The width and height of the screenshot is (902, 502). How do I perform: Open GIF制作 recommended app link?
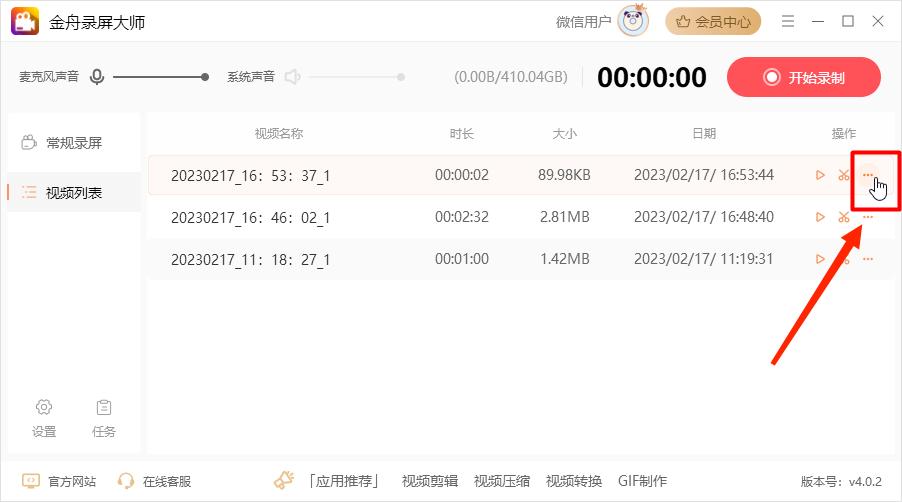coord(643,481)
